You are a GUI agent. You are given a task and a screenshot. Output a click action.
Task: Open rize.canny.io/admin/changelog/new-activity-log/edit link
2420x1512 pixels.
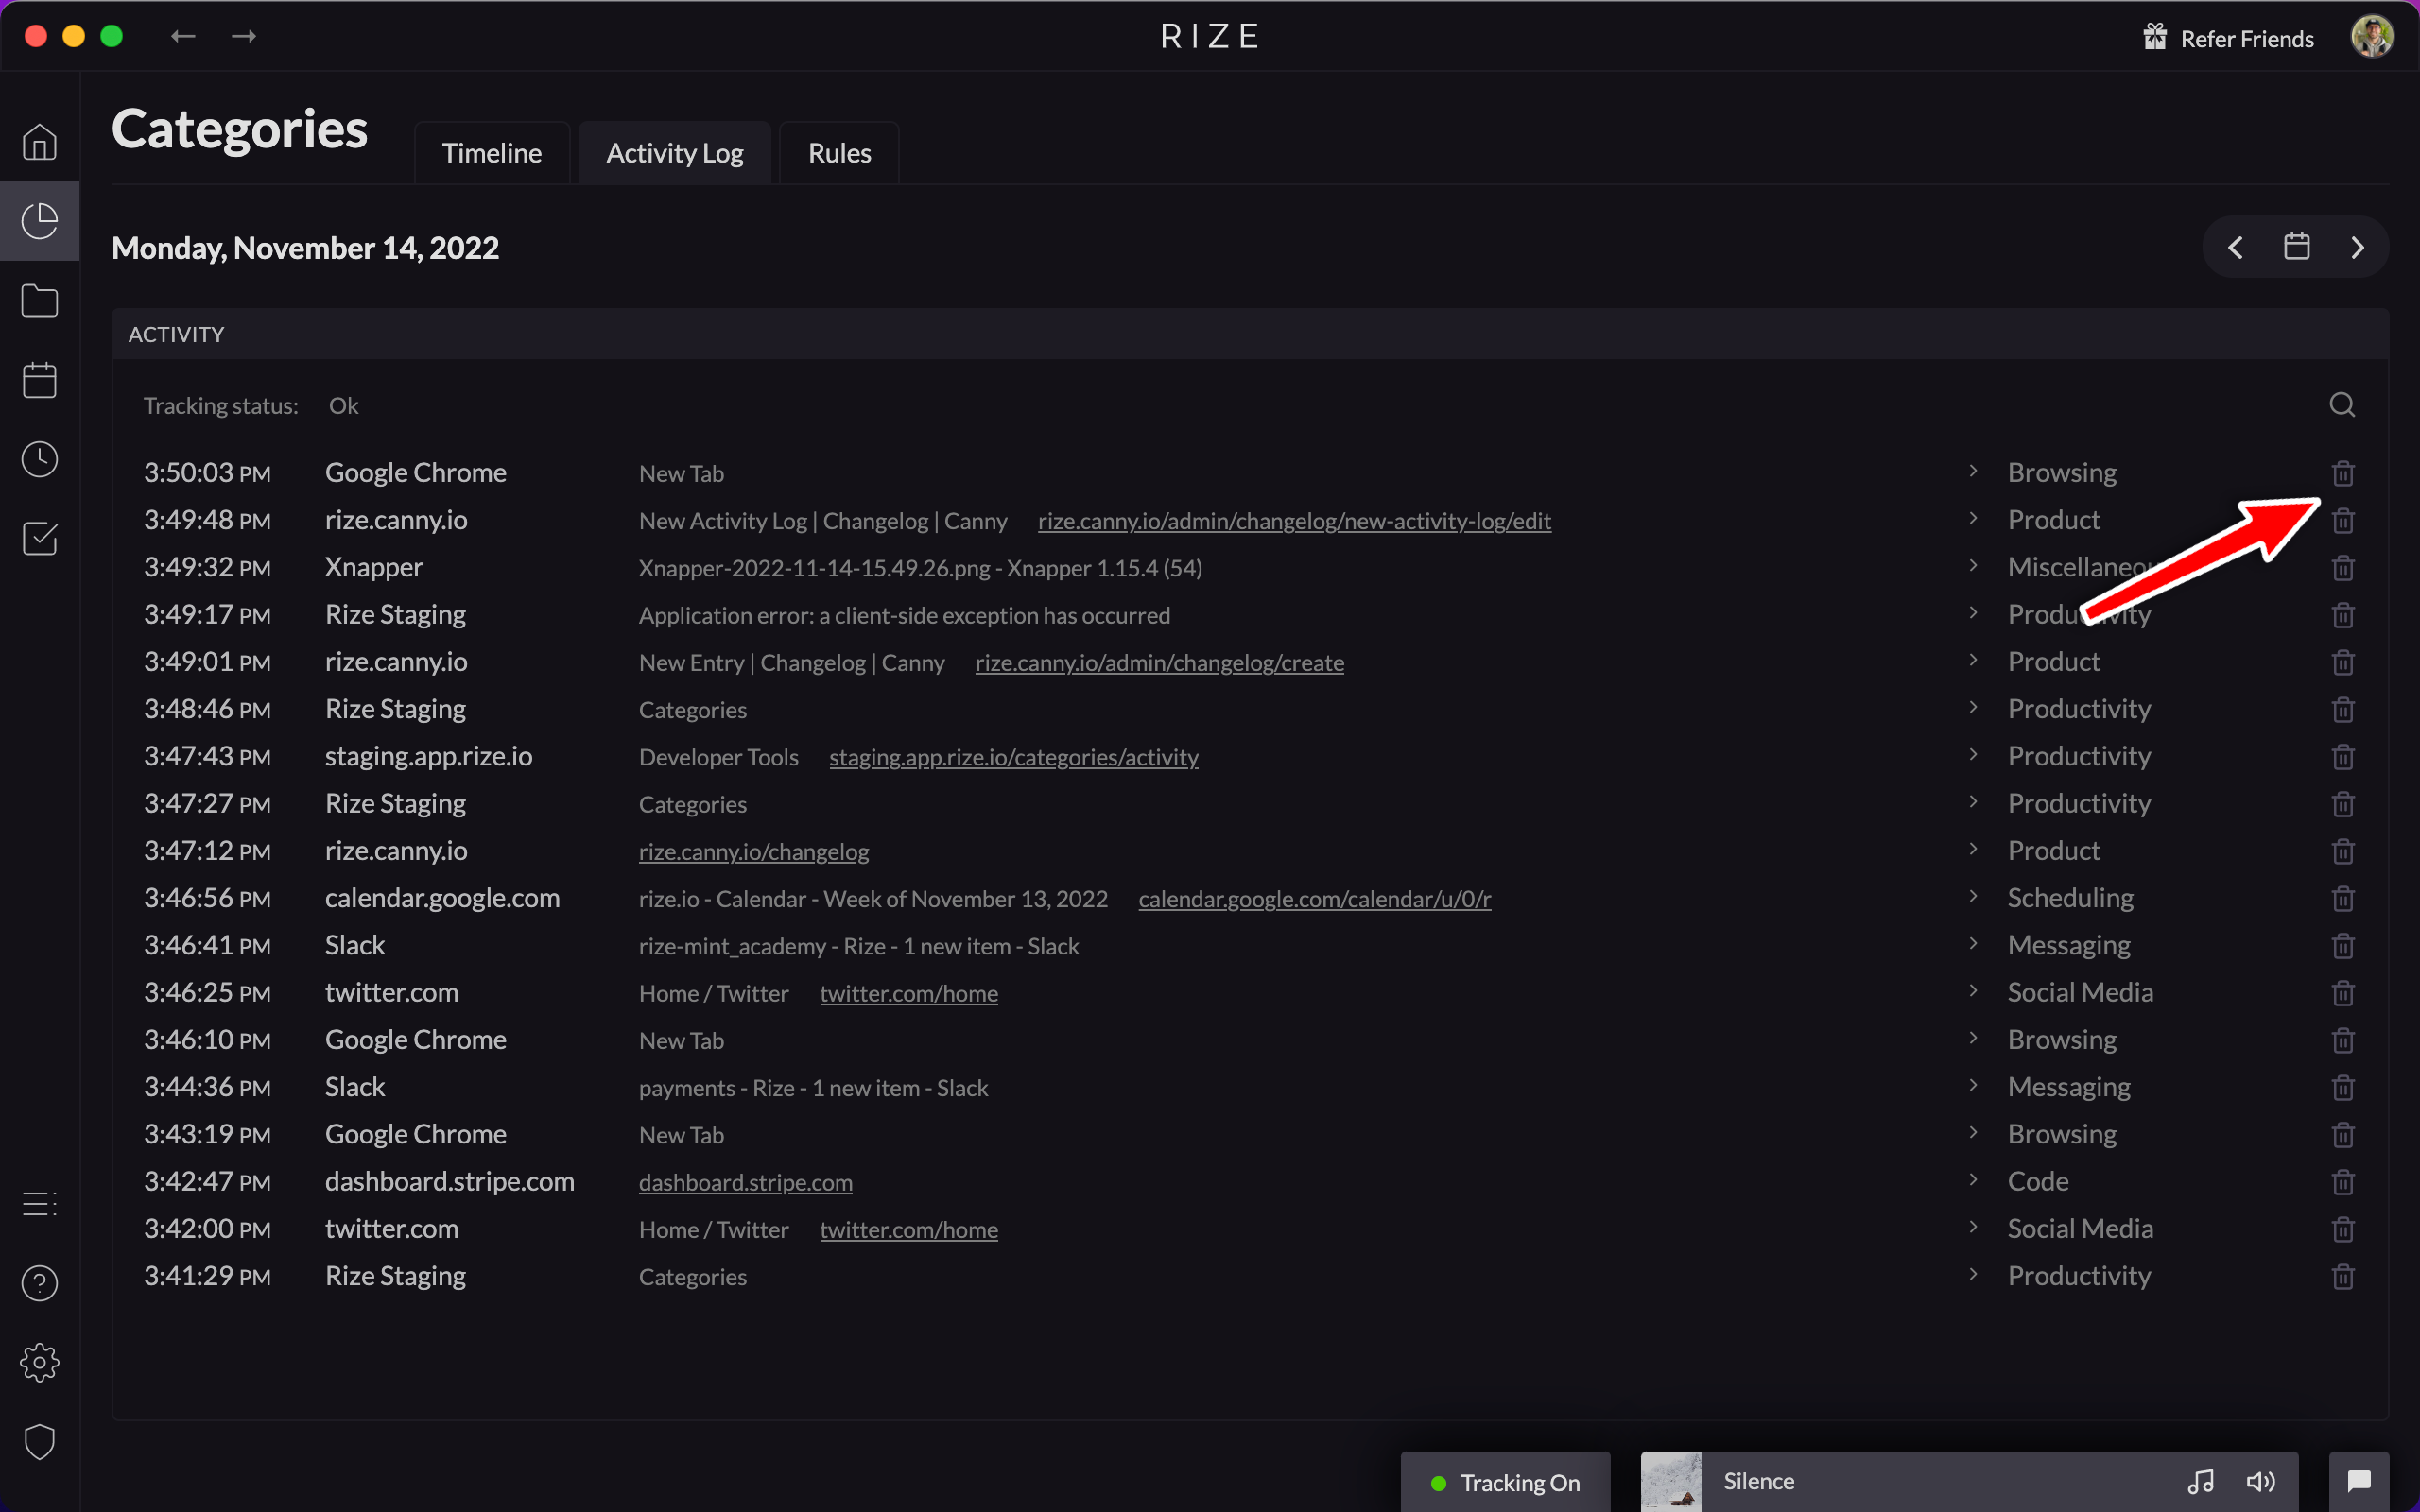pyautogui.click(x=1294, y=521)
